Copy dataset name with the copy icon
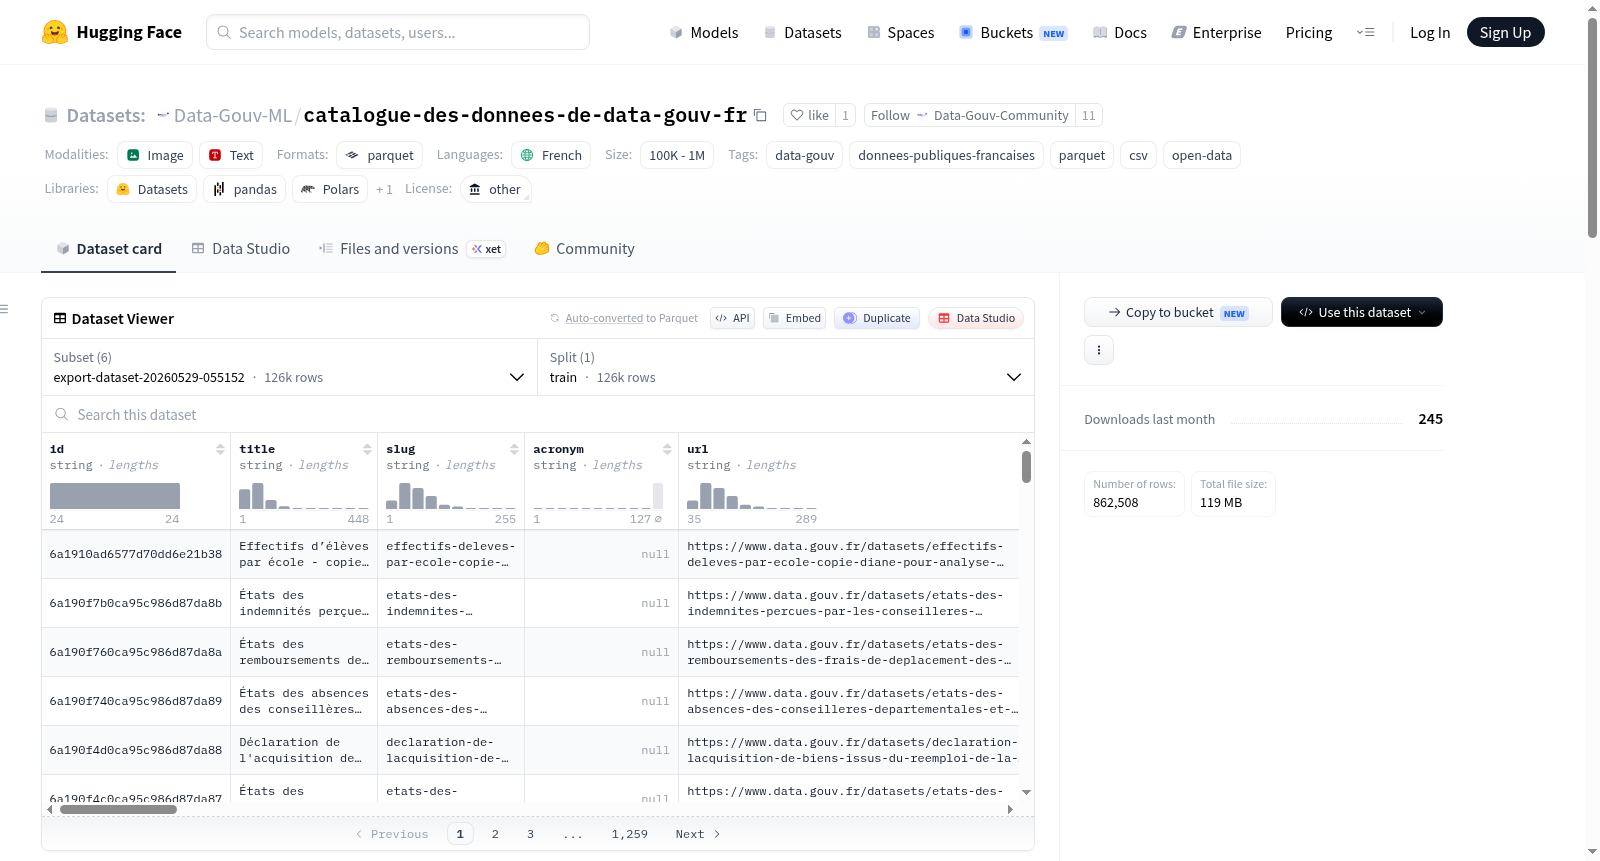1600x861 pixels. [x=760, y=115]
